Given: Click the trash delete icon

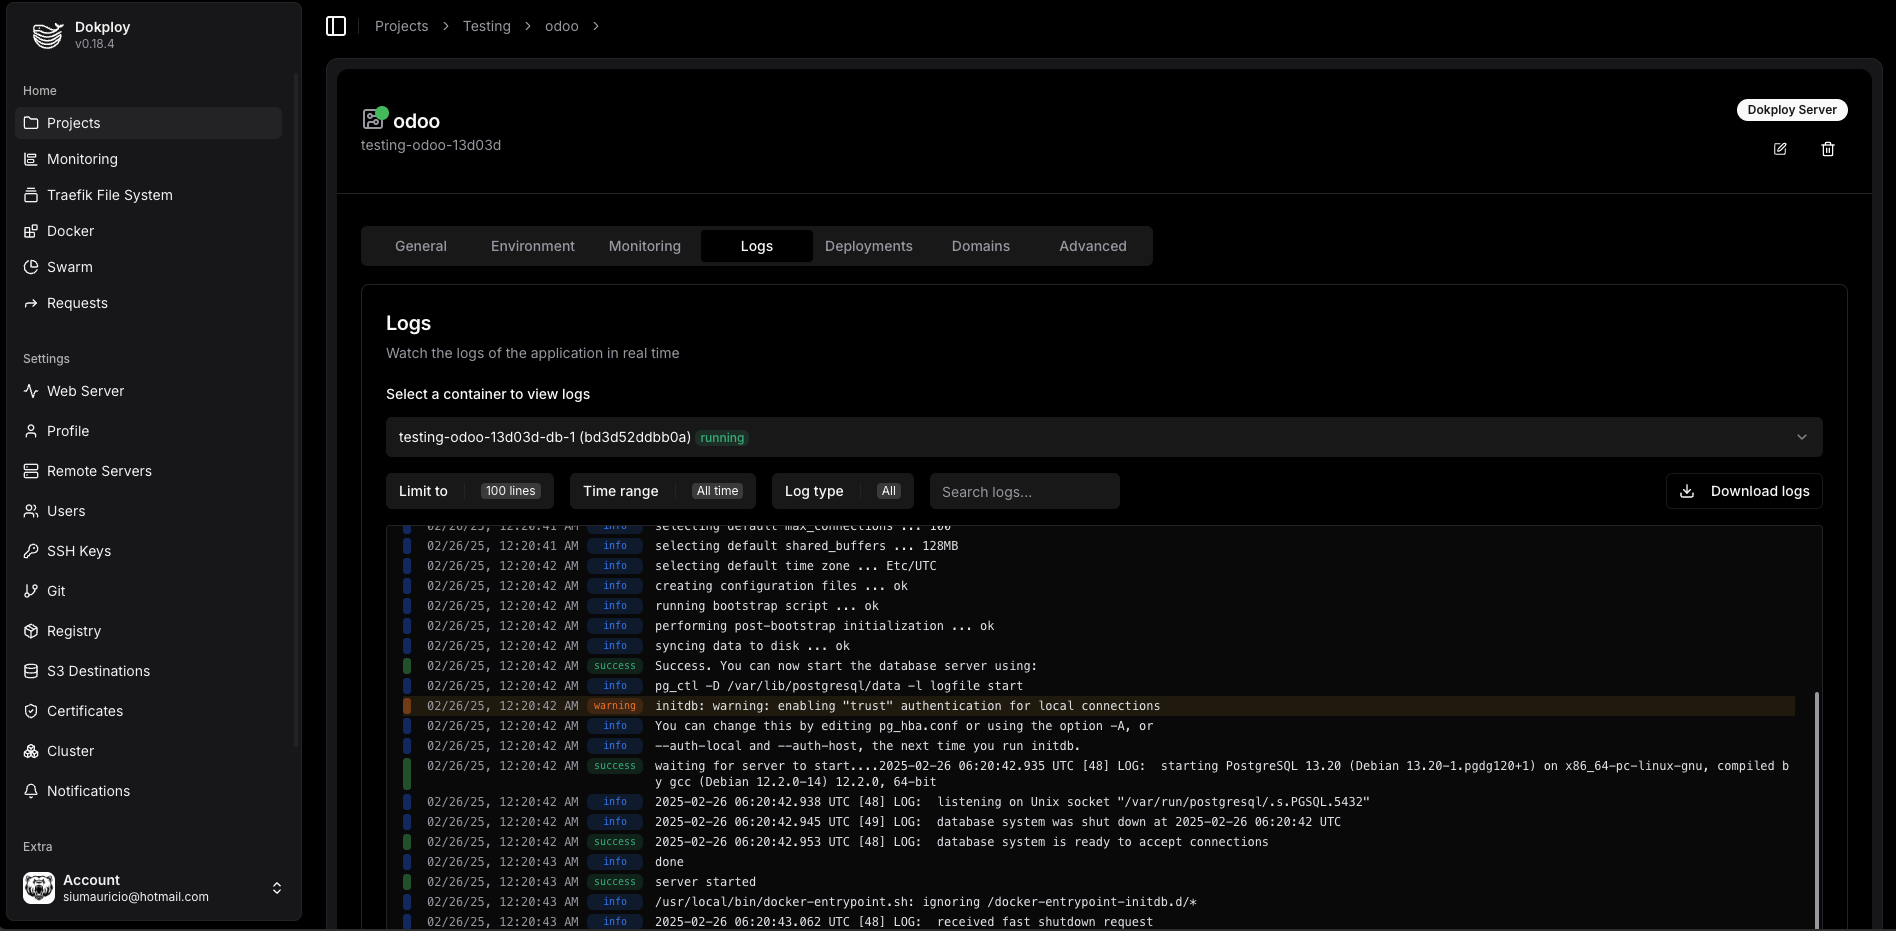Looking at the screenshot, I should [1828, 149].
